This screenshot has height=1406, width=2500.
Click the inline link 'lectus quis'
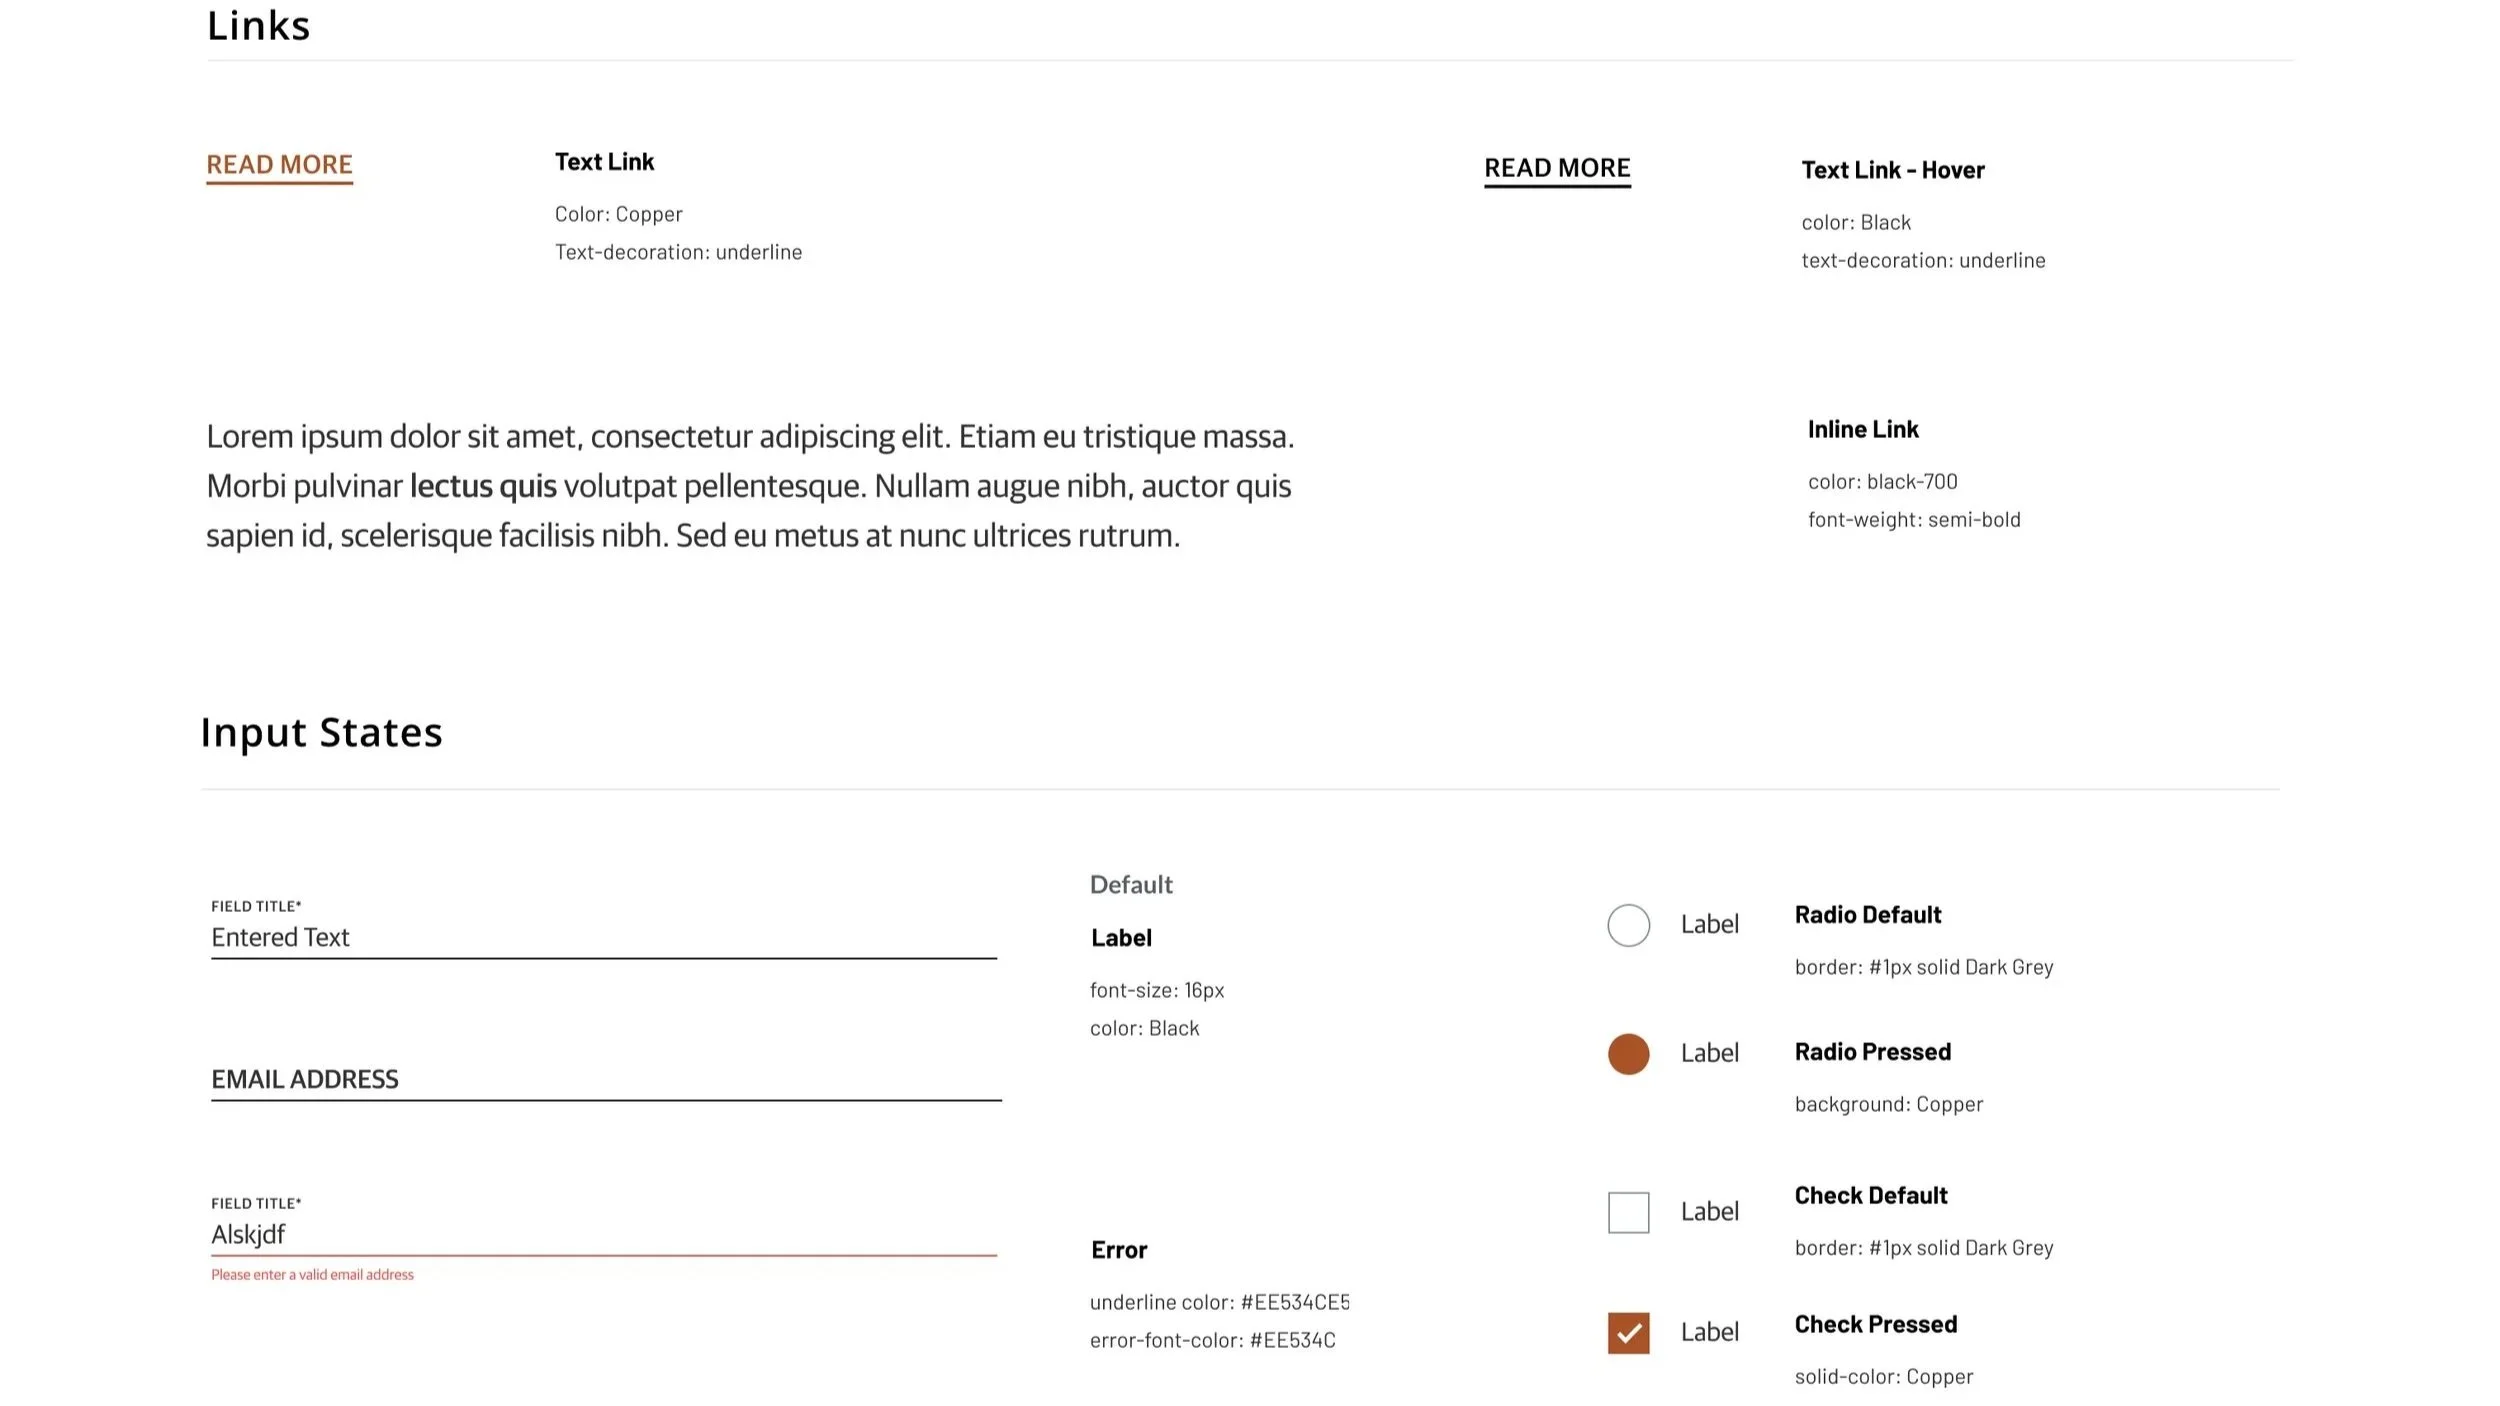click(x=483, y=486)
